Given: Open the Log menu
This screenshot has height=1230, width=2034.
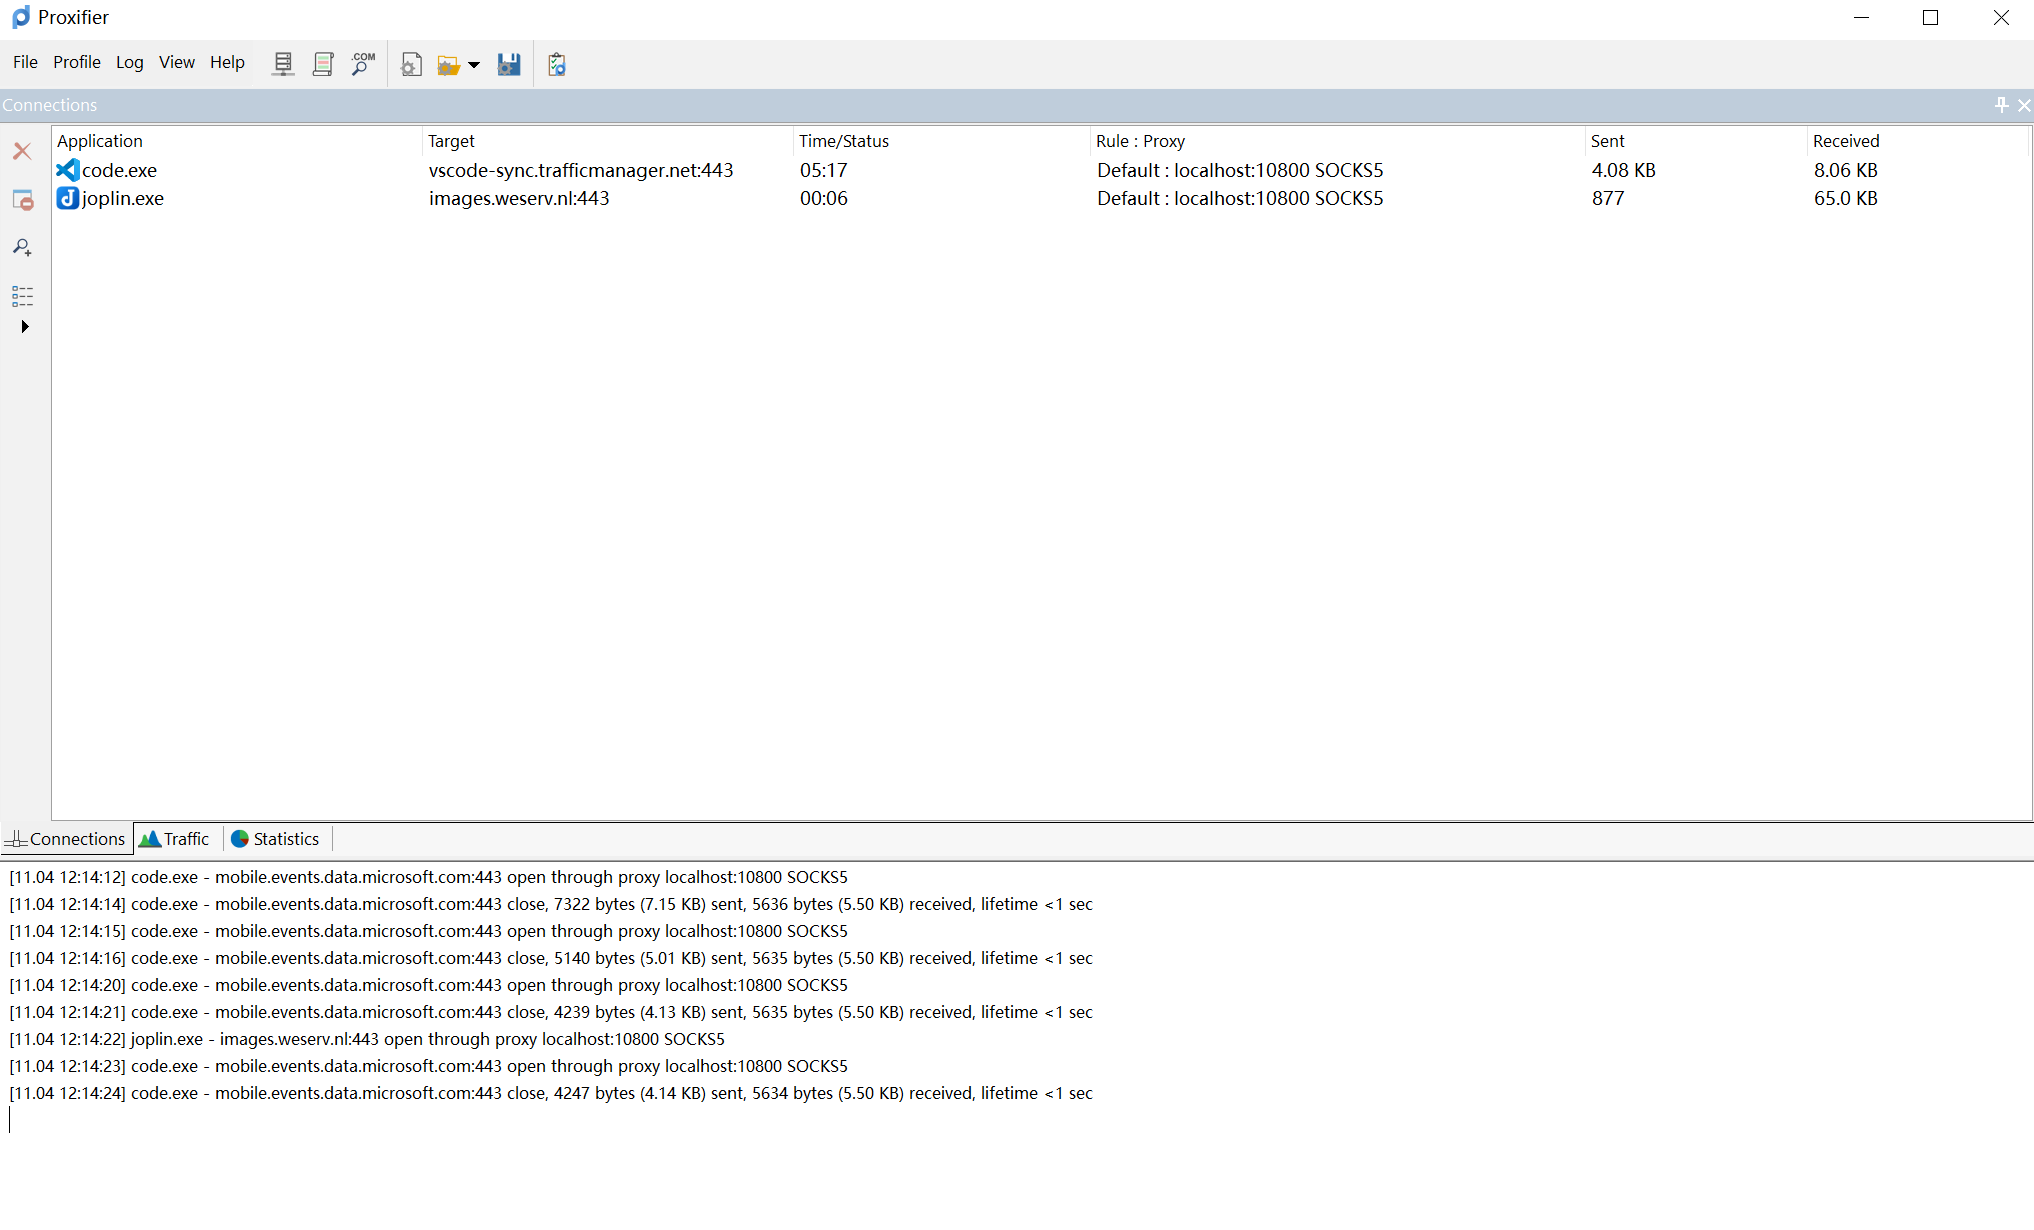Looking at the screenshot, I should (x=130, y=62).
